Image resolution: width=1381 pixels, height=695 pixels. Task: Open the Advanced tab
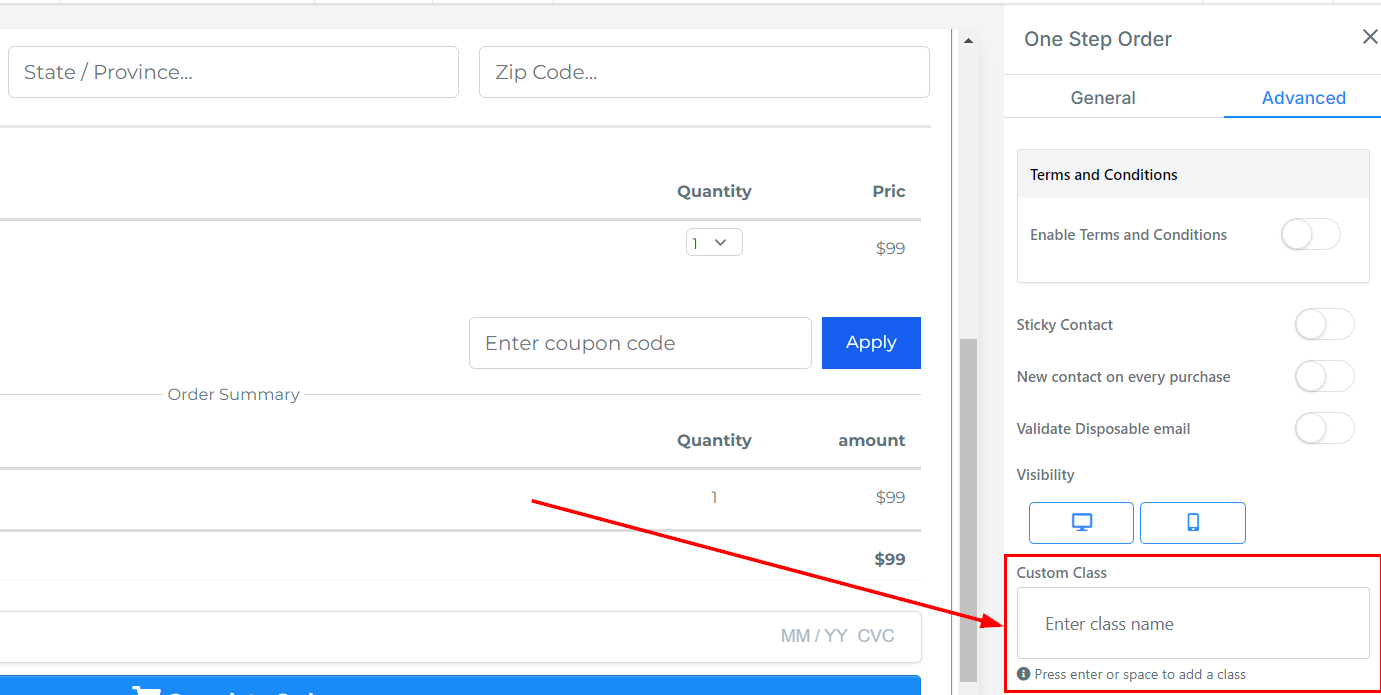coord(1303,98)
